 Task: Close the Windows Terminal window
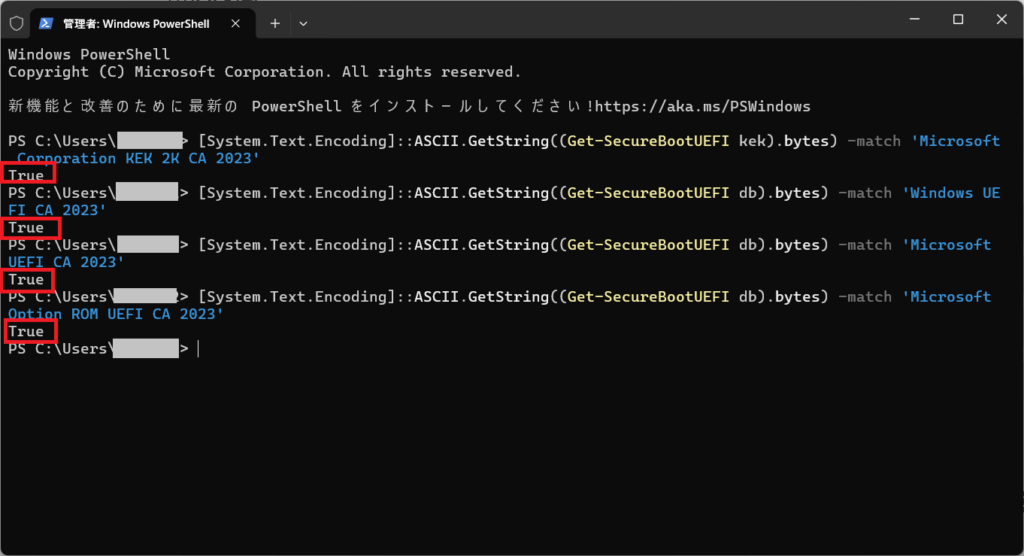(x=1002, y=20)
